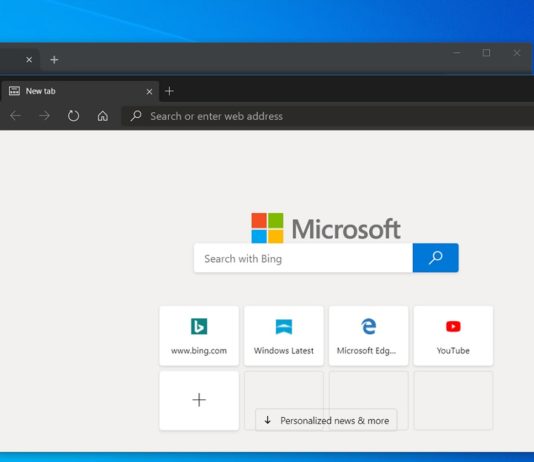
Task: Close the tab in the background window
Action: 29,60
